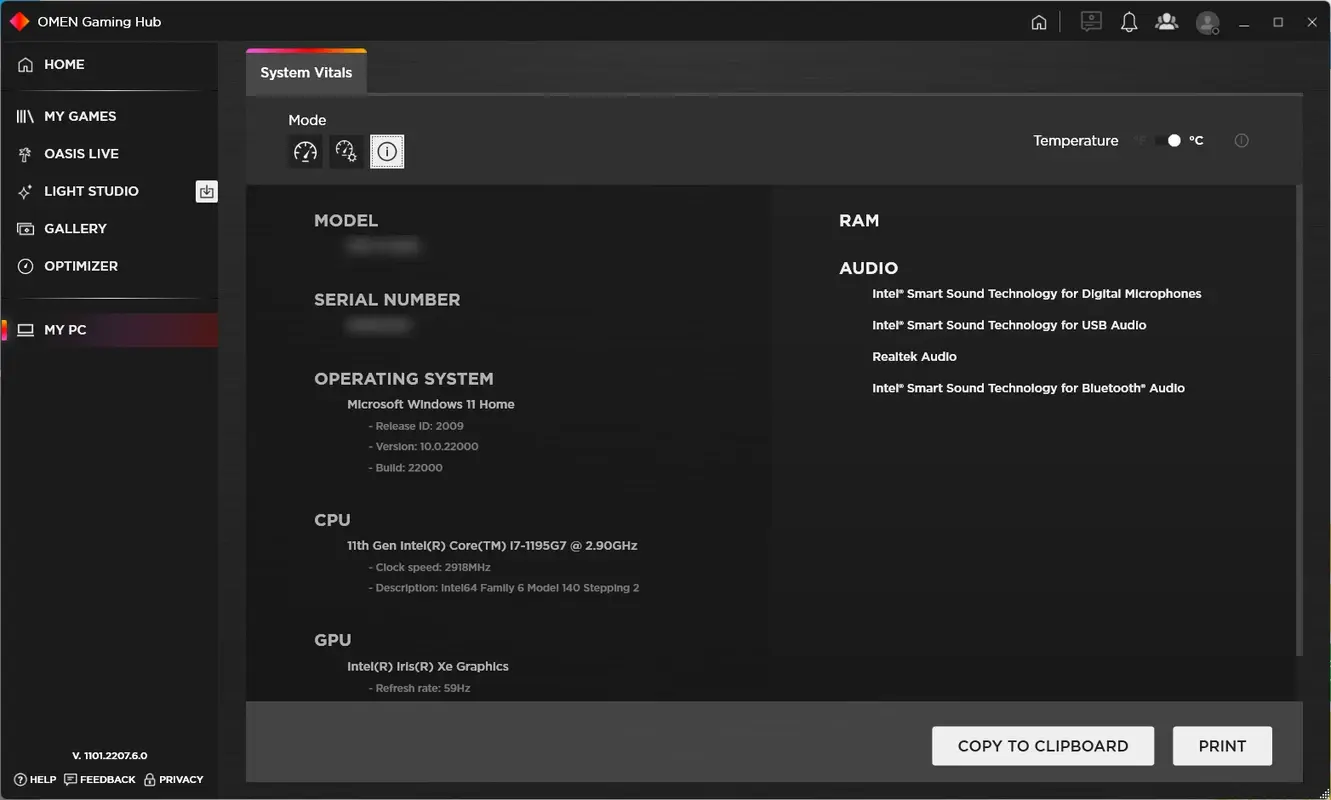Open the Optimizer page

pyautogui.click(x=82, y=265)
